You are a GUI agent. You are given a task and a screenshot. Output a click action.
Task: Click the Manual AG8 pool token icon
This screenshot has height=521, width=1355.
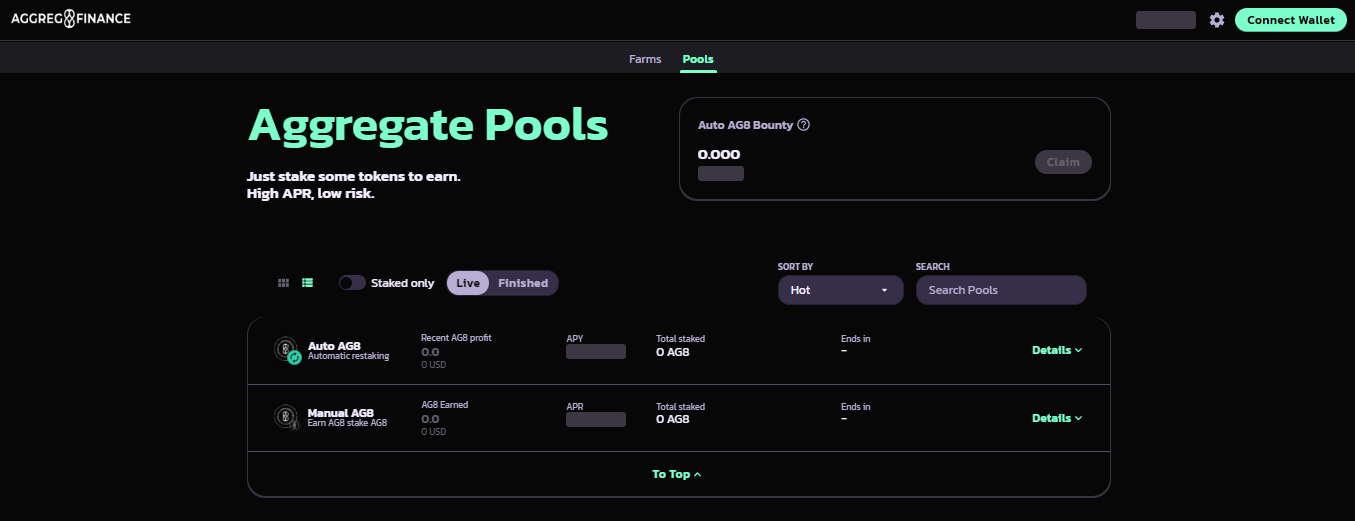pos(287,418)
